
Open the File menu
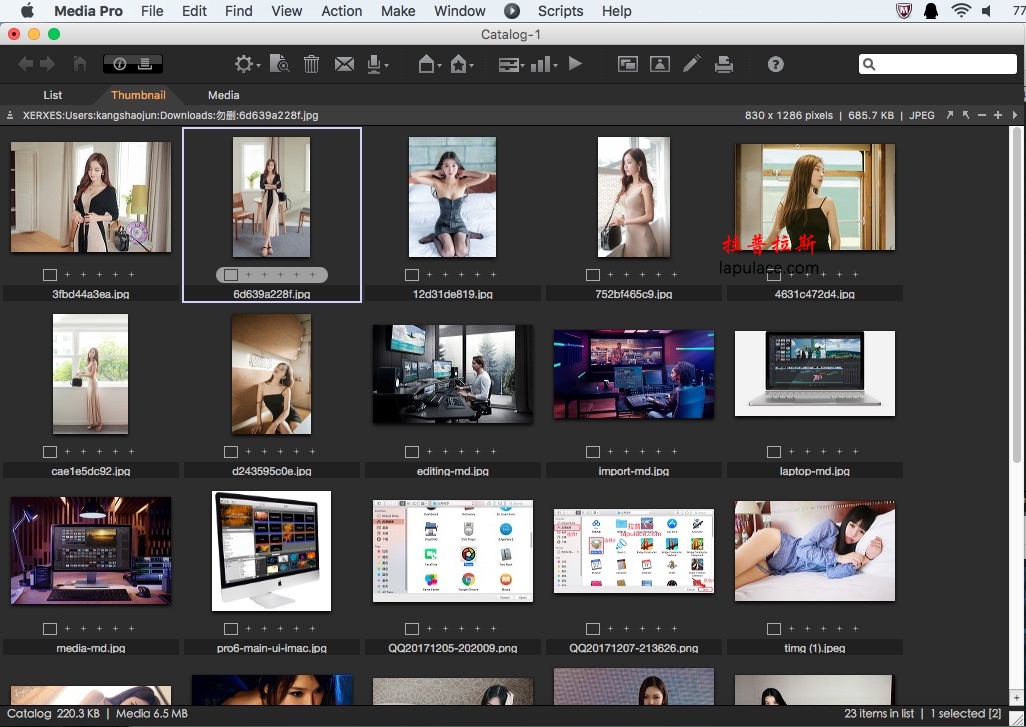pos(152,11)
